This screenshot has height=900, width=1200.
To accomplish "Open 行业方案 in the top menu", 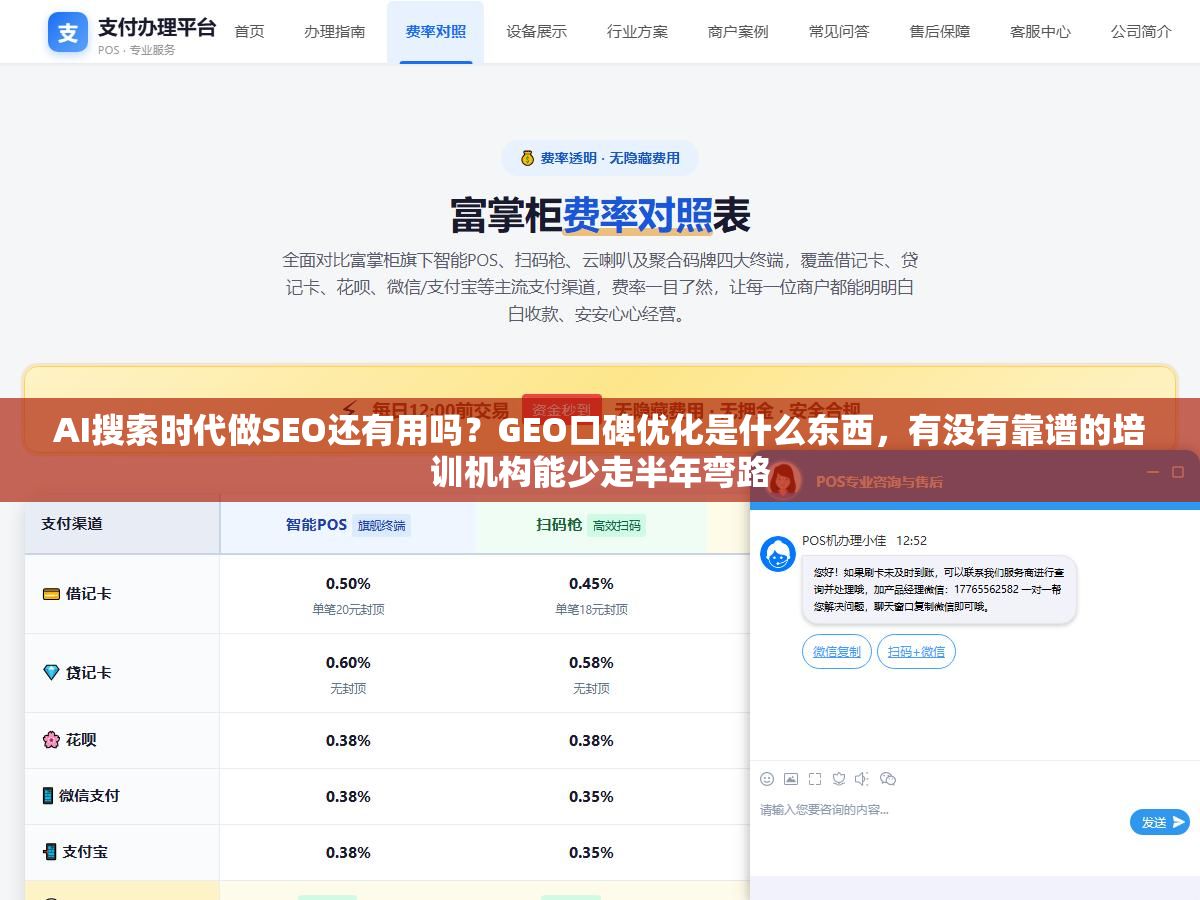I will [637, 32].
